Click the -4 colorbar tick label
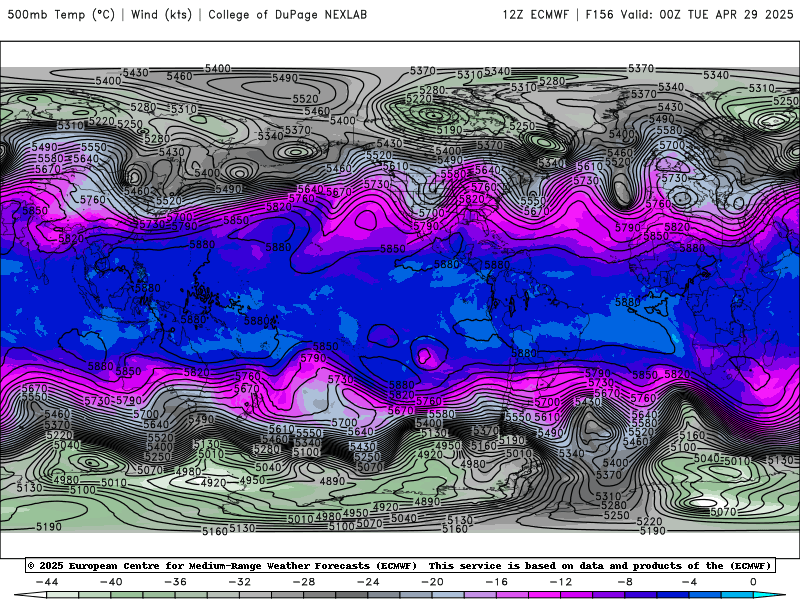The width and height of the screenshot is (800, 600). point(689,582)
